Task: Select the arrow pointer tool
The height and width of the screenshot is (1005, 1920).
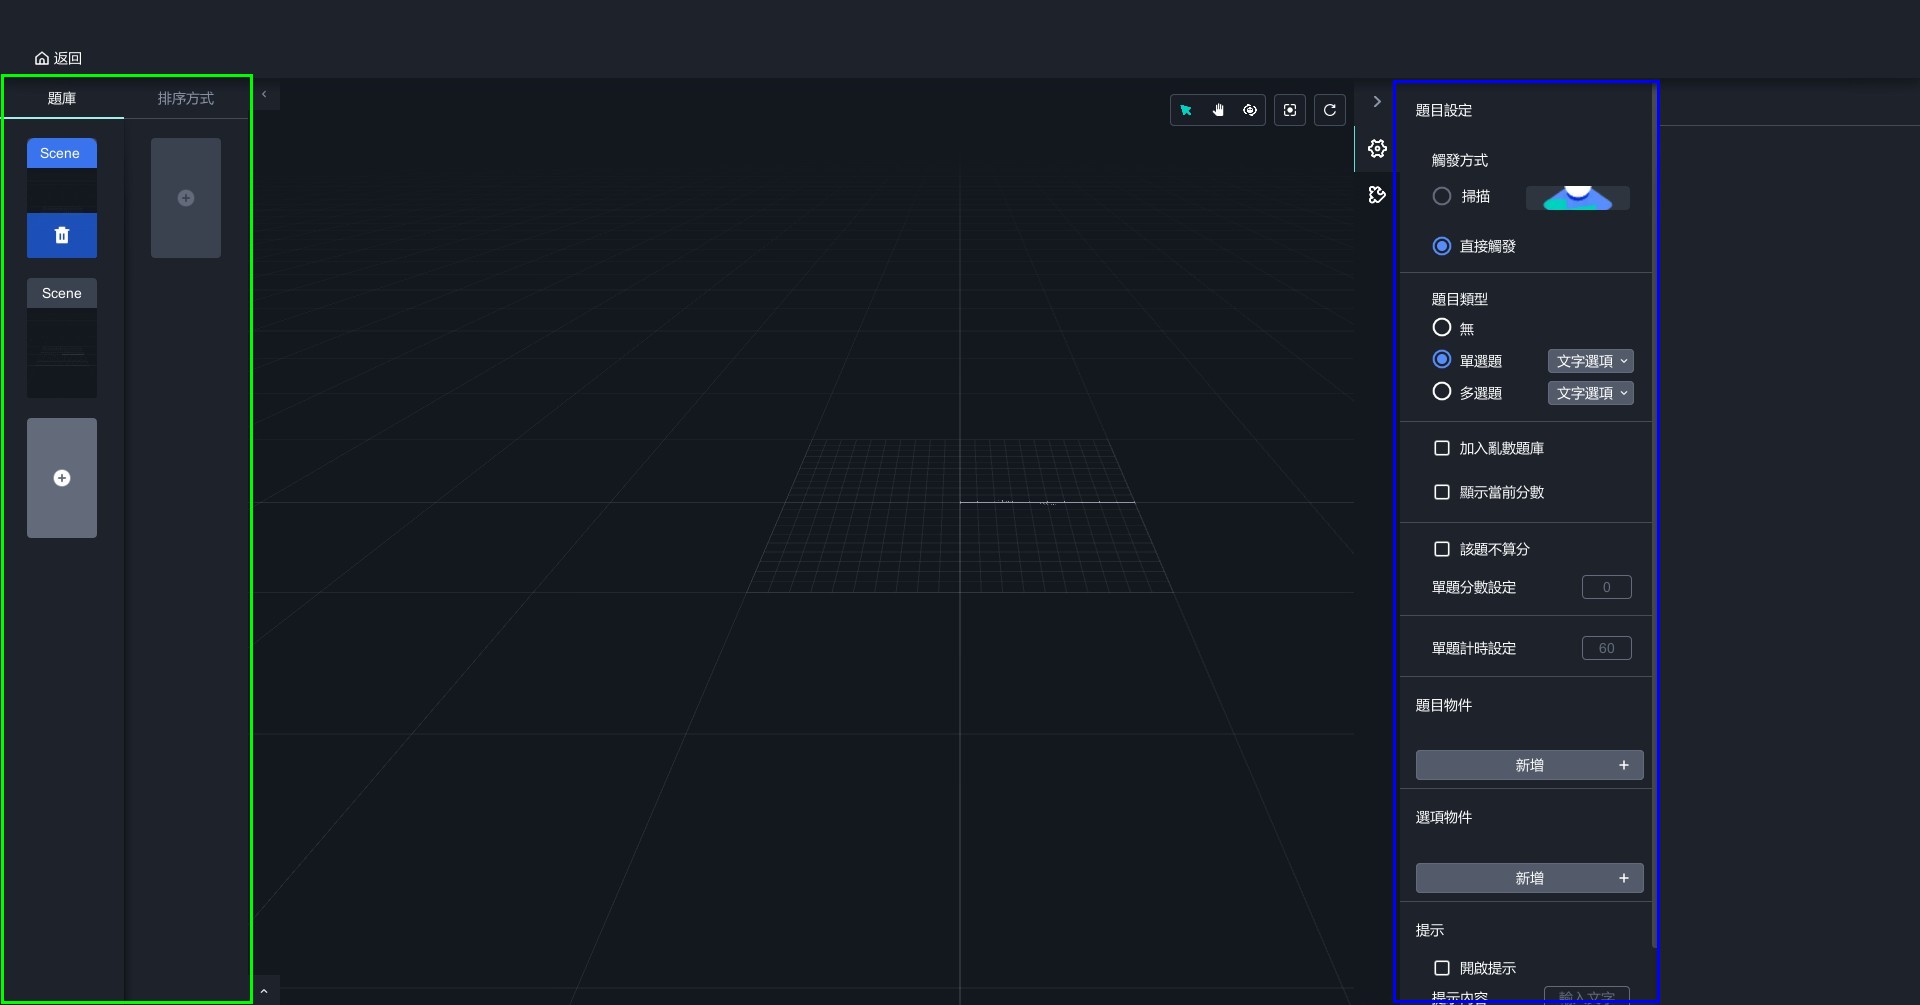Action: click(1186, 110)
